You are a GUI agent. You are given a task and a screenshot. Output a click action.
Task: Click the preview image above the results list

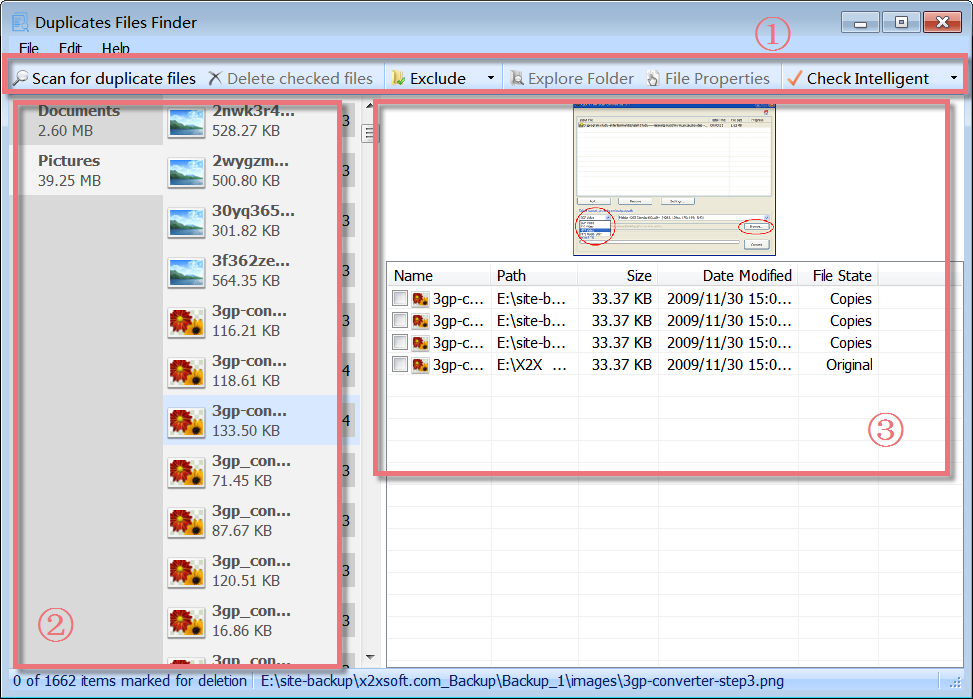672,181
